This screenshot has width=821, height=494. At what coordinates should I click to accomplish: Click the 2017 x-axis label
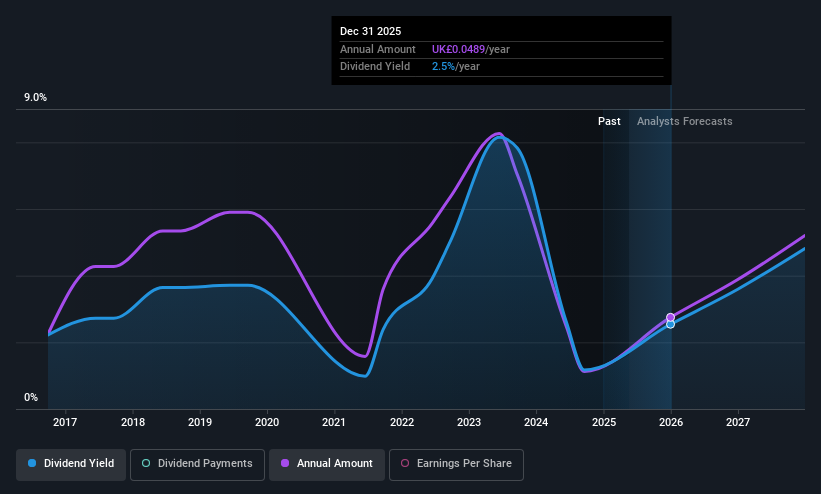tap(65, 422)
